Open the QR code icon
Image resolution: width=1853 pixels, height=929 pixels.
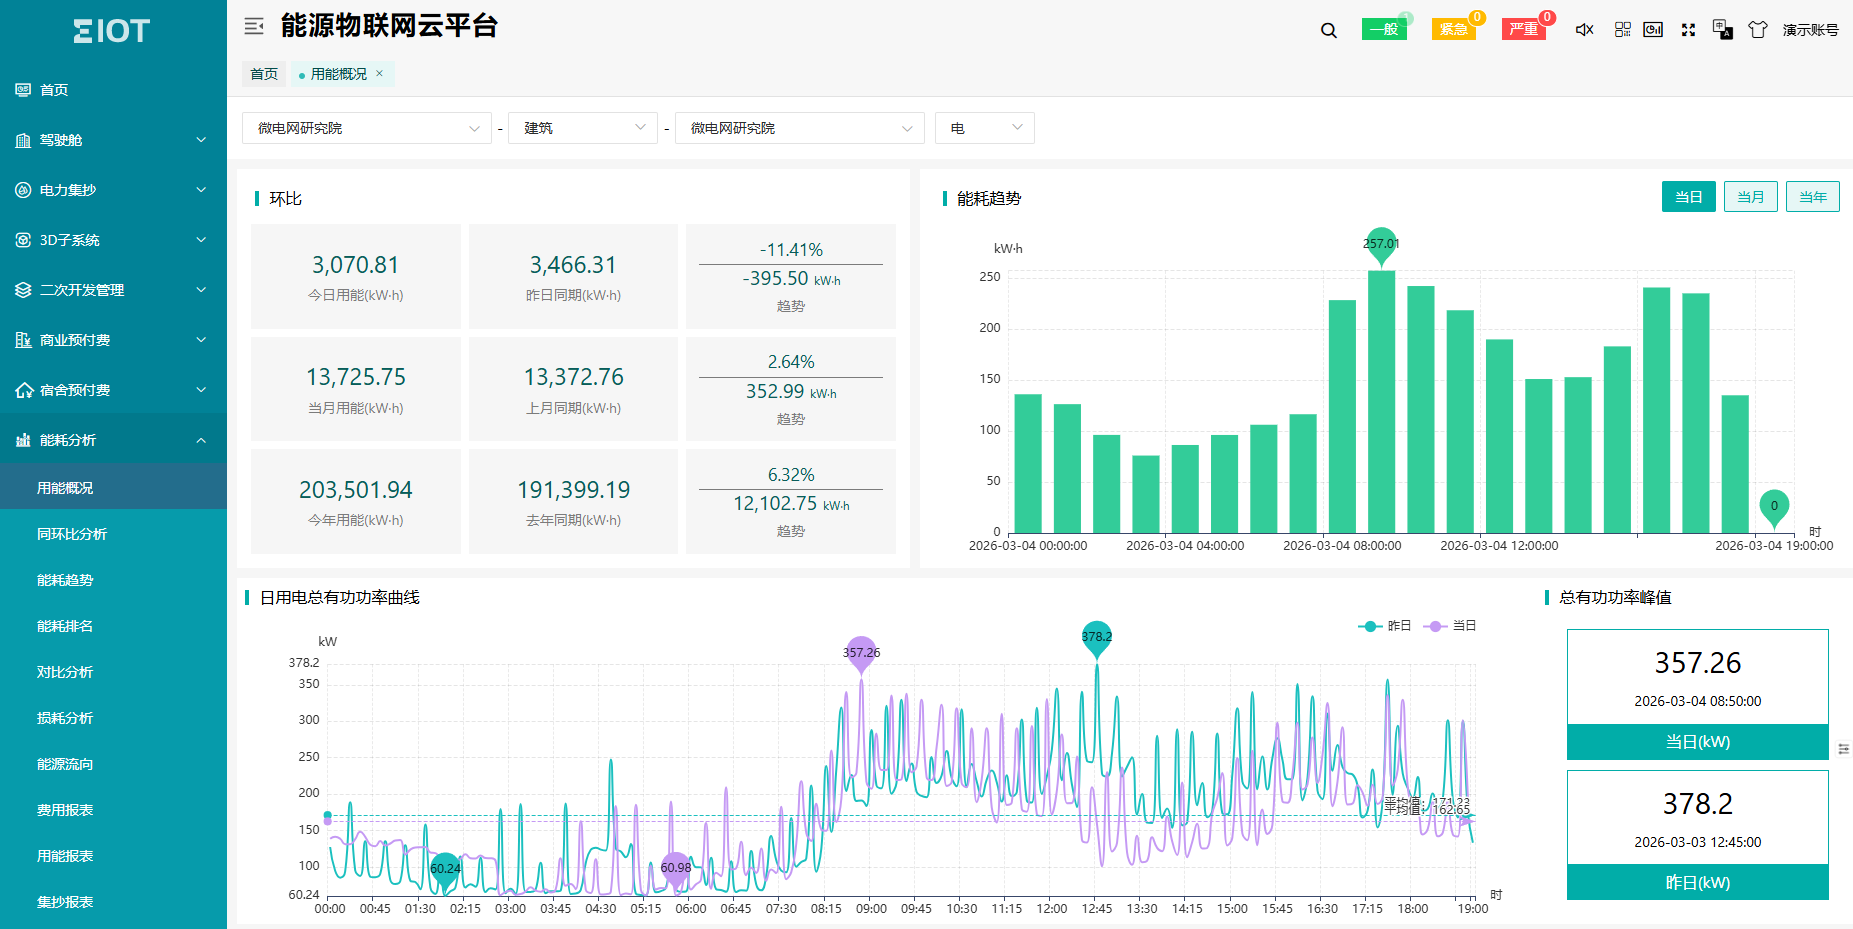[x=1622, y=30]
